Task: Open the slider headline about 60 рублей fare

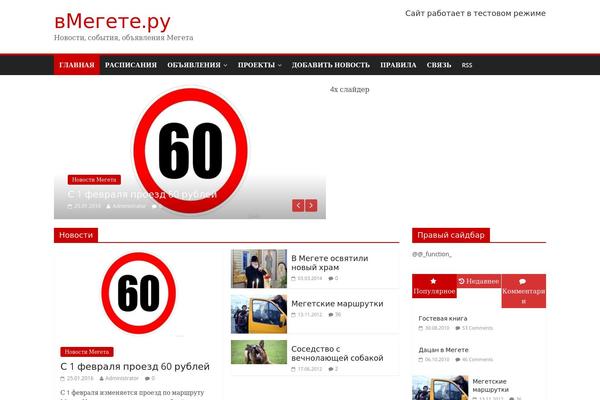Action: (142, 194)
